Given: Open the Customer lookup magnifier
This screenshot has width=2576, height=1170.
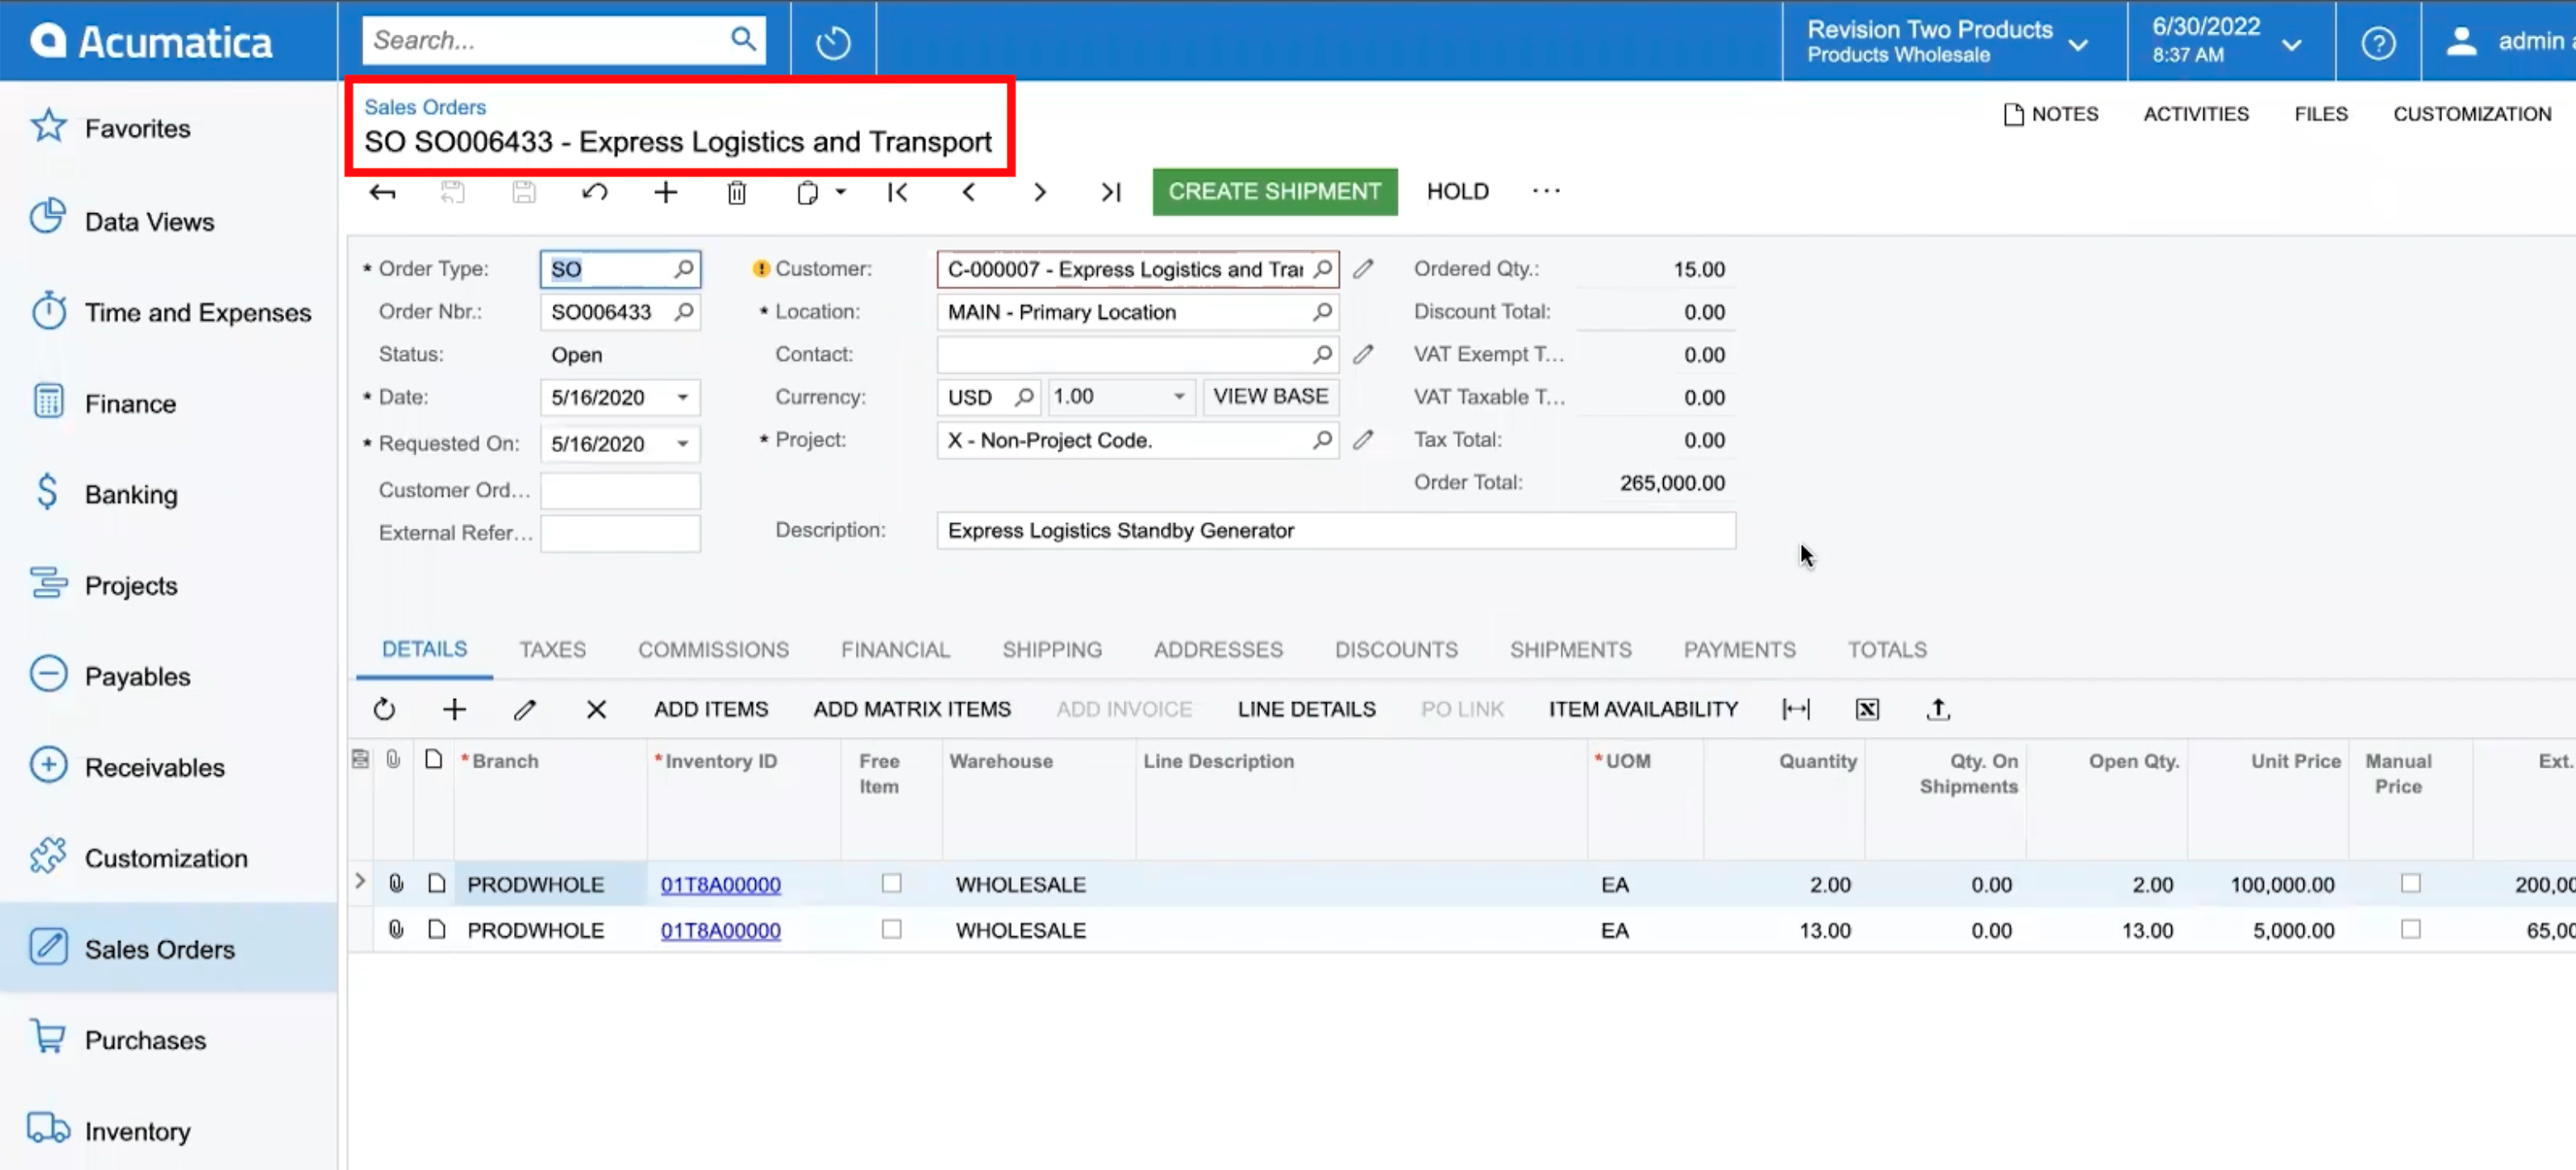Looking at the screenshot, I should pyautogui.click(x=1322, y=269).
